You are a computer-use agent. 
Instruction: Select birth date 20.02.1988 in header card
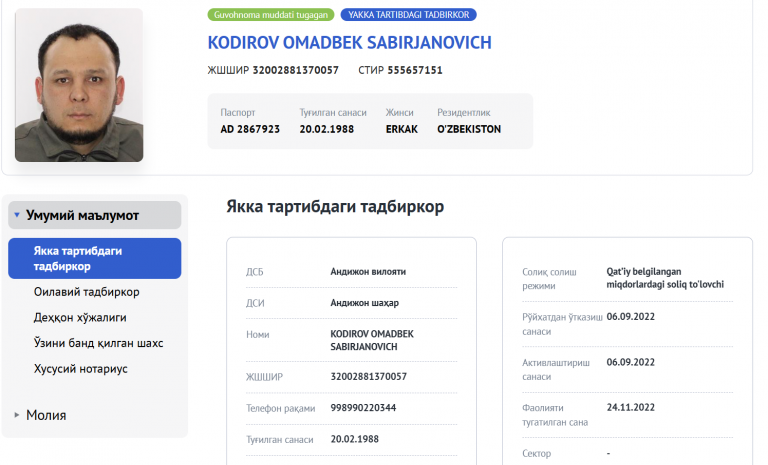pyautogui.click(x=327, y=129)
